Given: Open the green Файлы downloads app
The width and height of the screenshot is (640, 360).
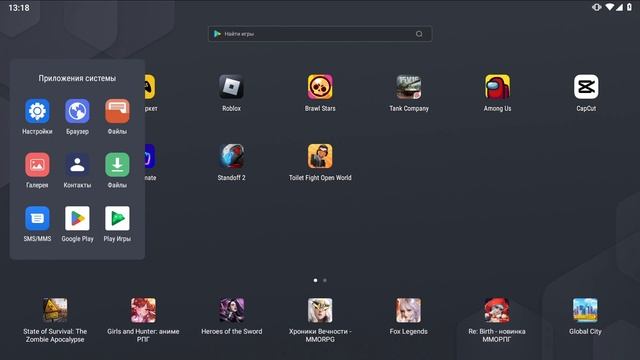Looking at the screenshot, I should 117,164.
